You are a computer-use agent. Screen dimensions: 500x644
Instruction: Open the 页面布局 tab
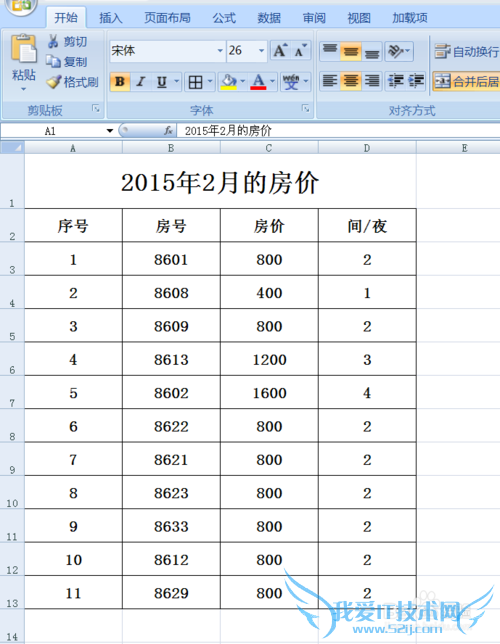(167, 18)
